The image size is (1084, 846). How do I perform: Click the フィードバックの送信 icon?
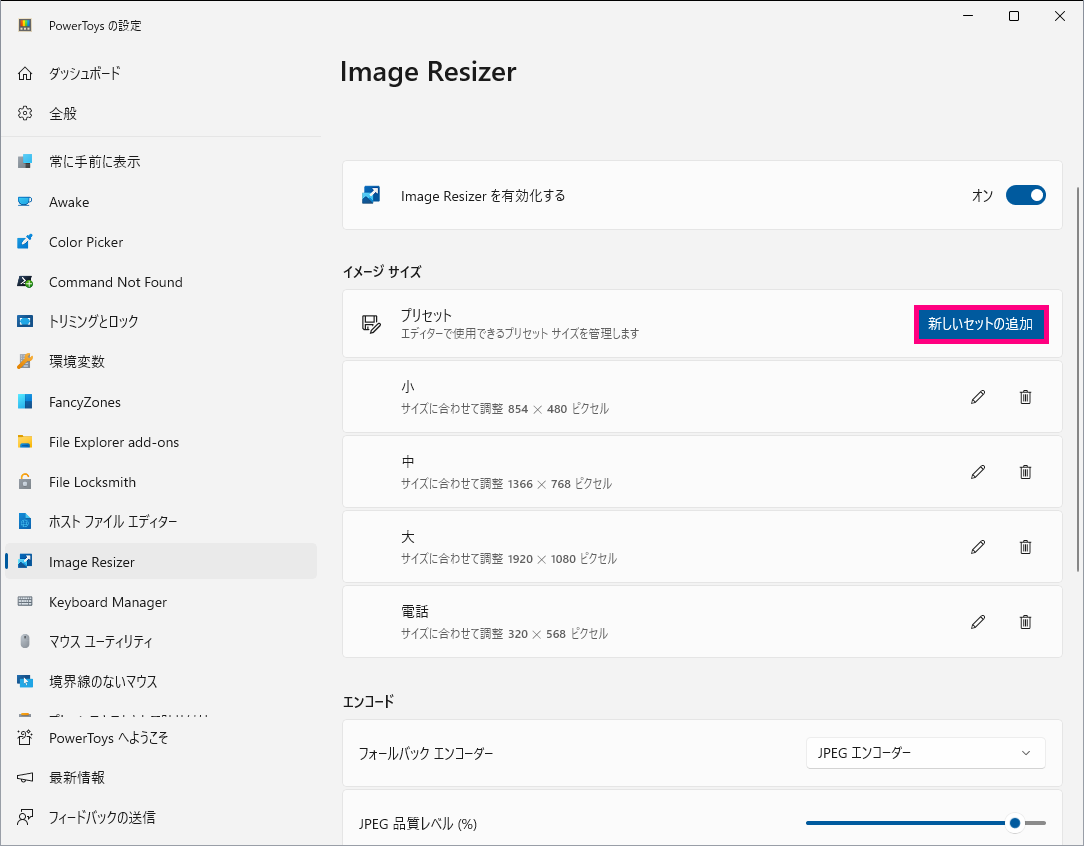(25, 818)
